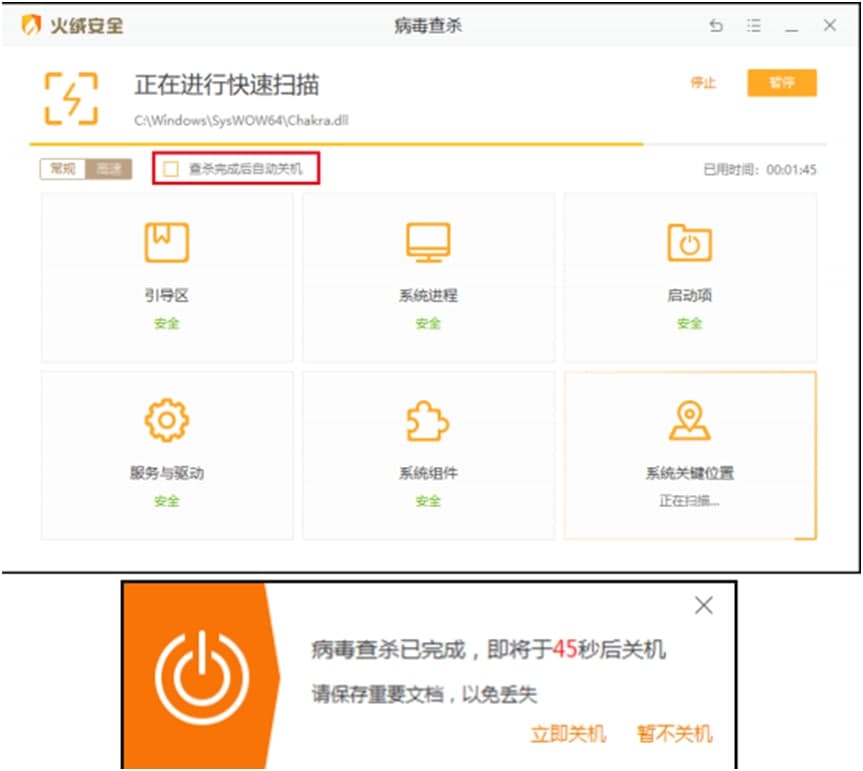Viewport: 863px width, 771px height.
Task: Click 暂不关机 to cancel shutdown
Action: tap(675, 734)
